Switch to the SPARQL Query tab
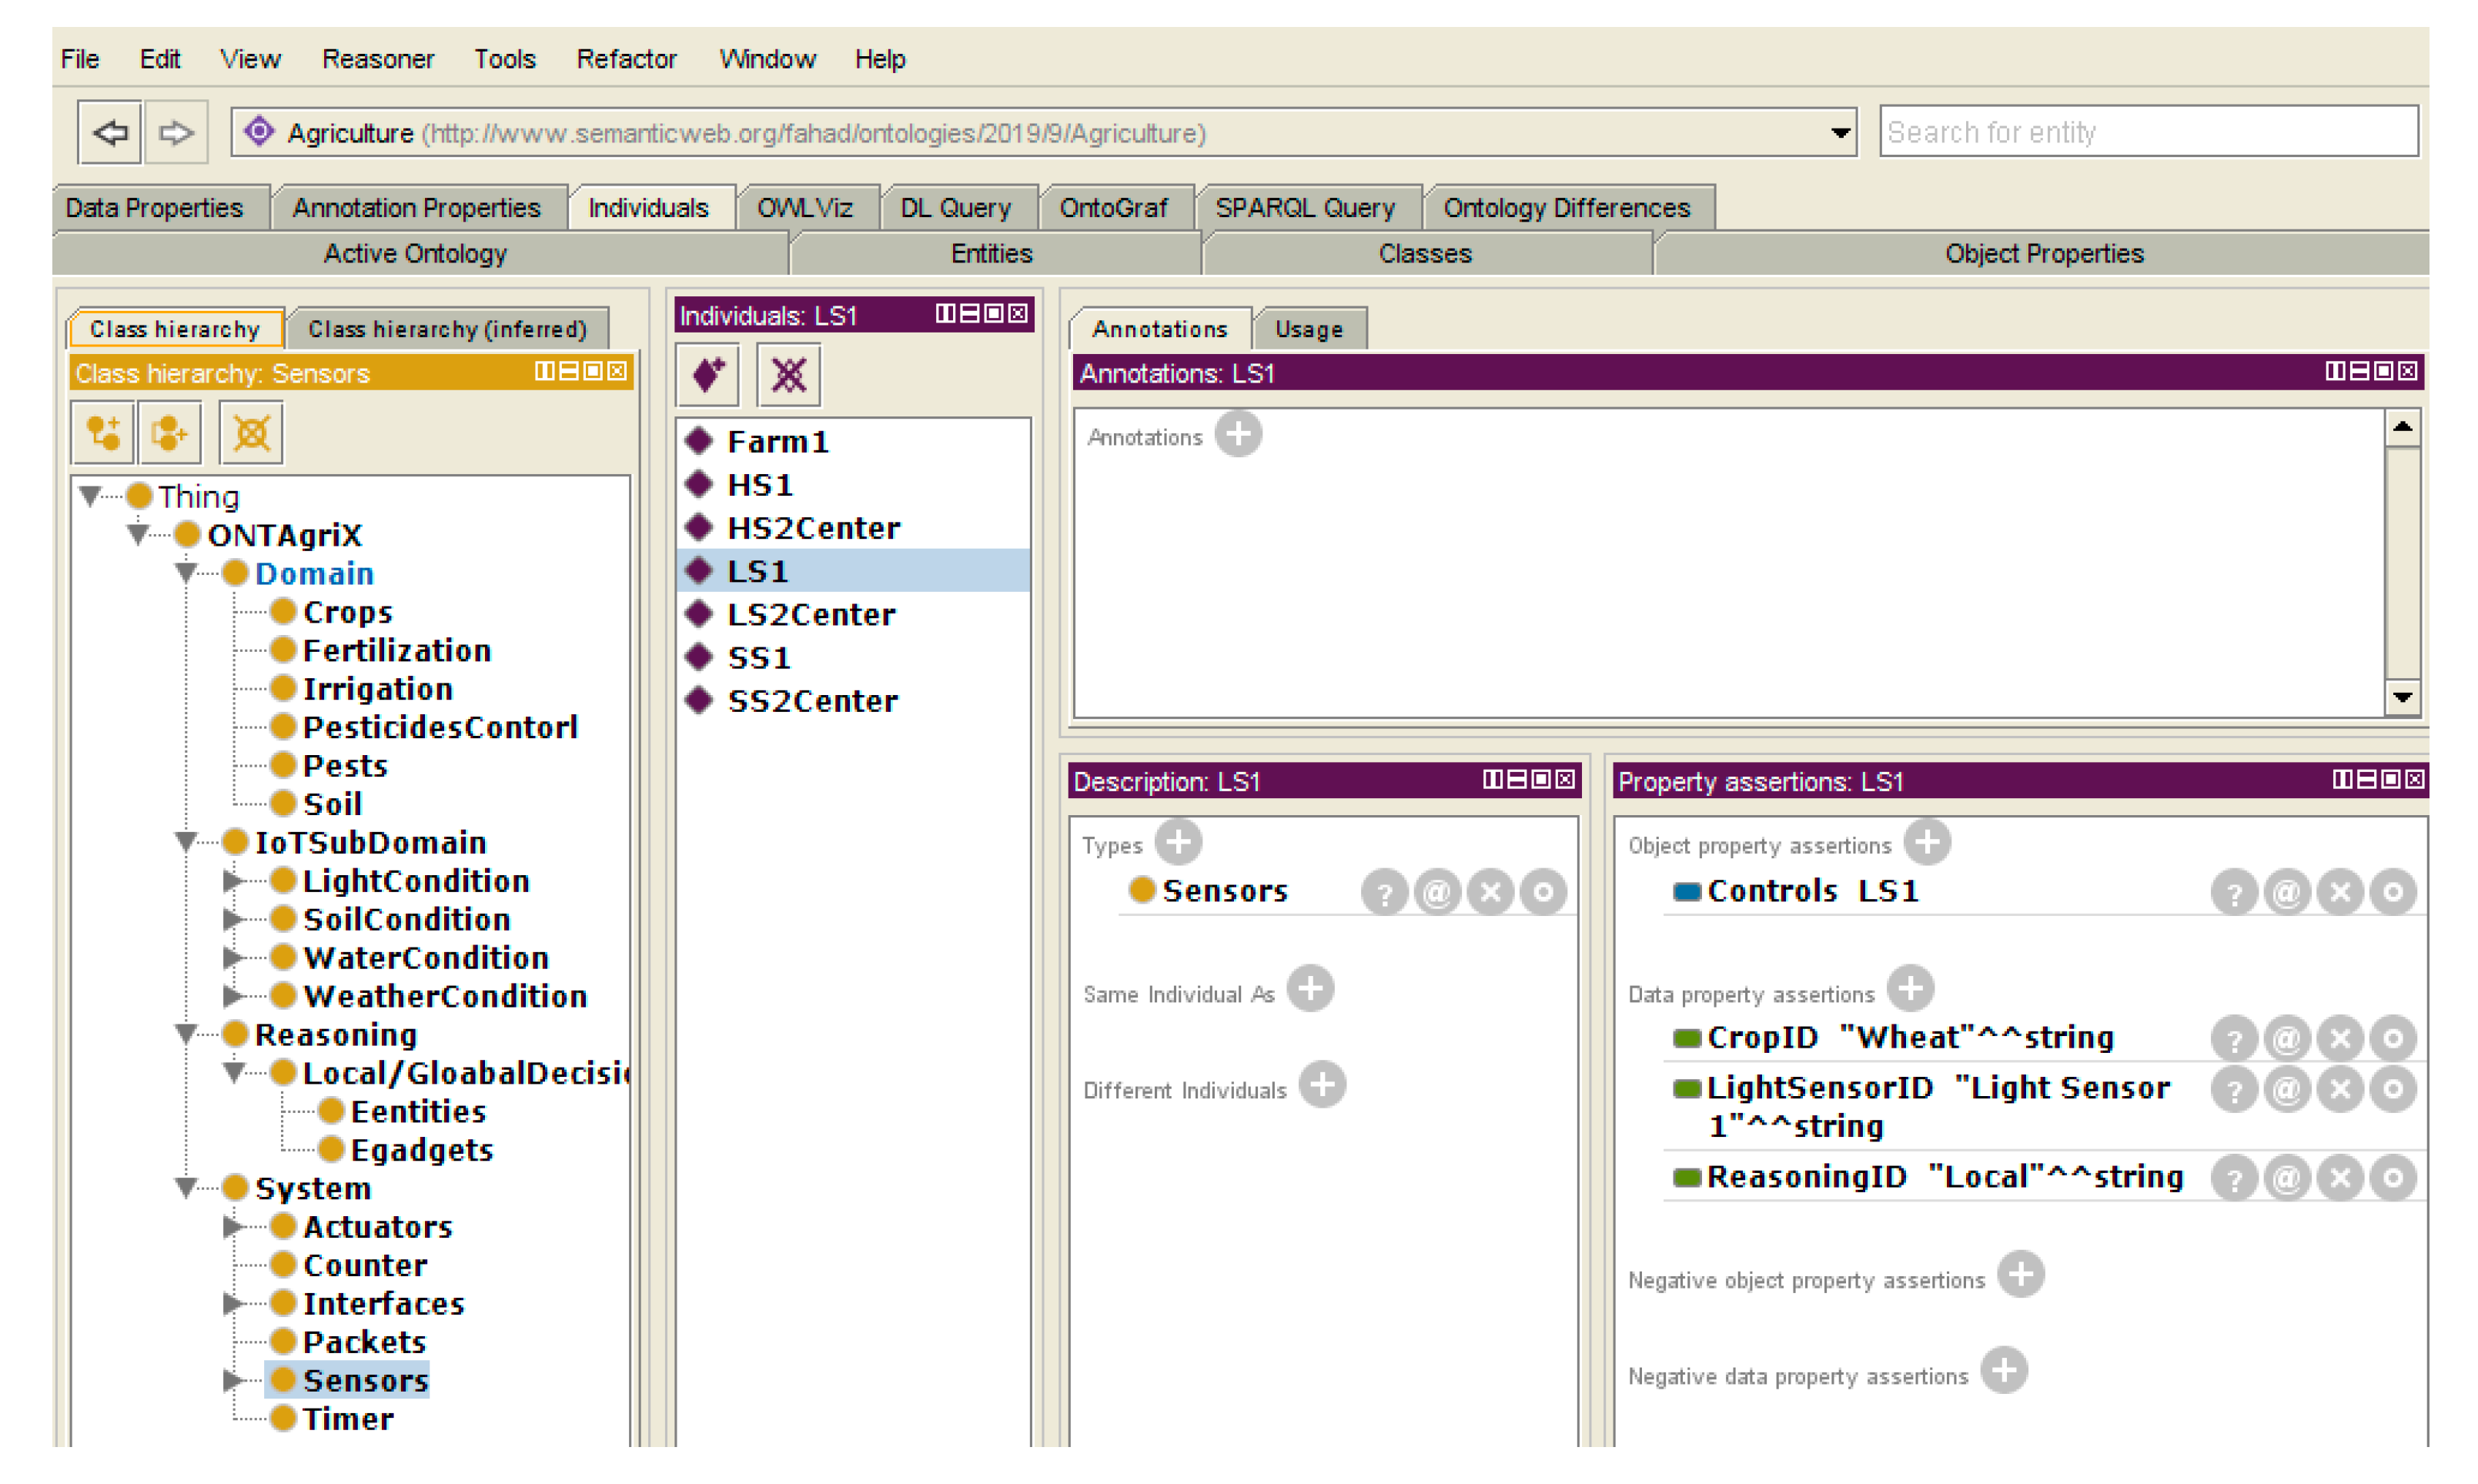 click(1304, 208)
